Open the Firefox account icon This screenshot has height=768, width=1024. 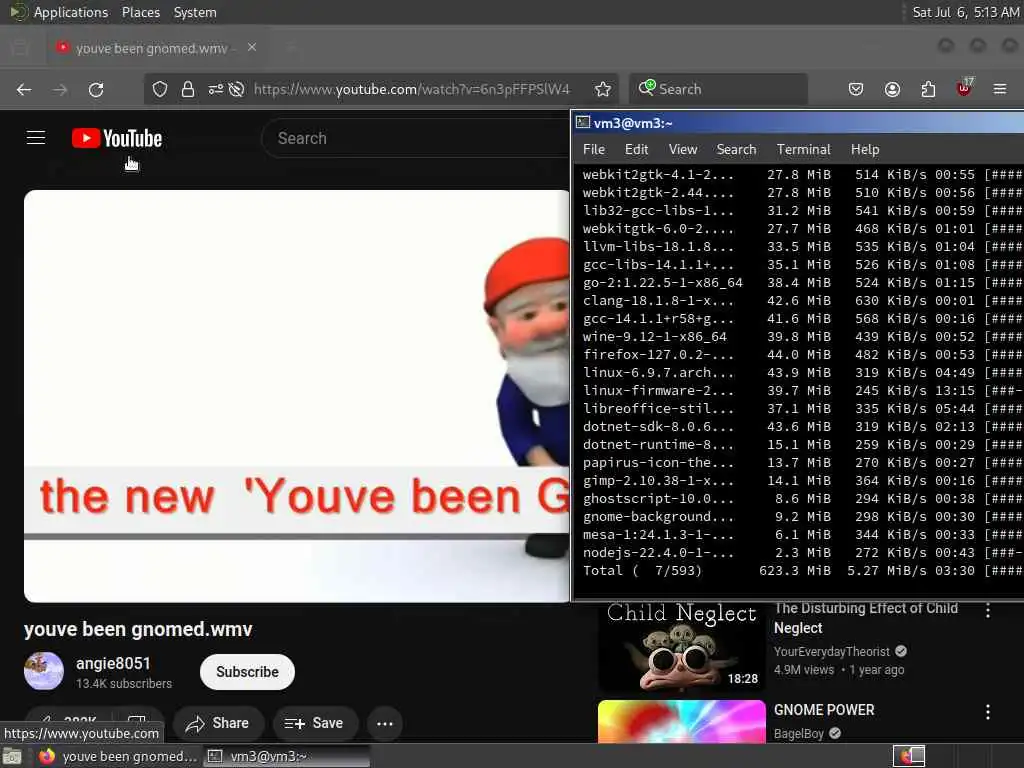click(x=892, y=89)
